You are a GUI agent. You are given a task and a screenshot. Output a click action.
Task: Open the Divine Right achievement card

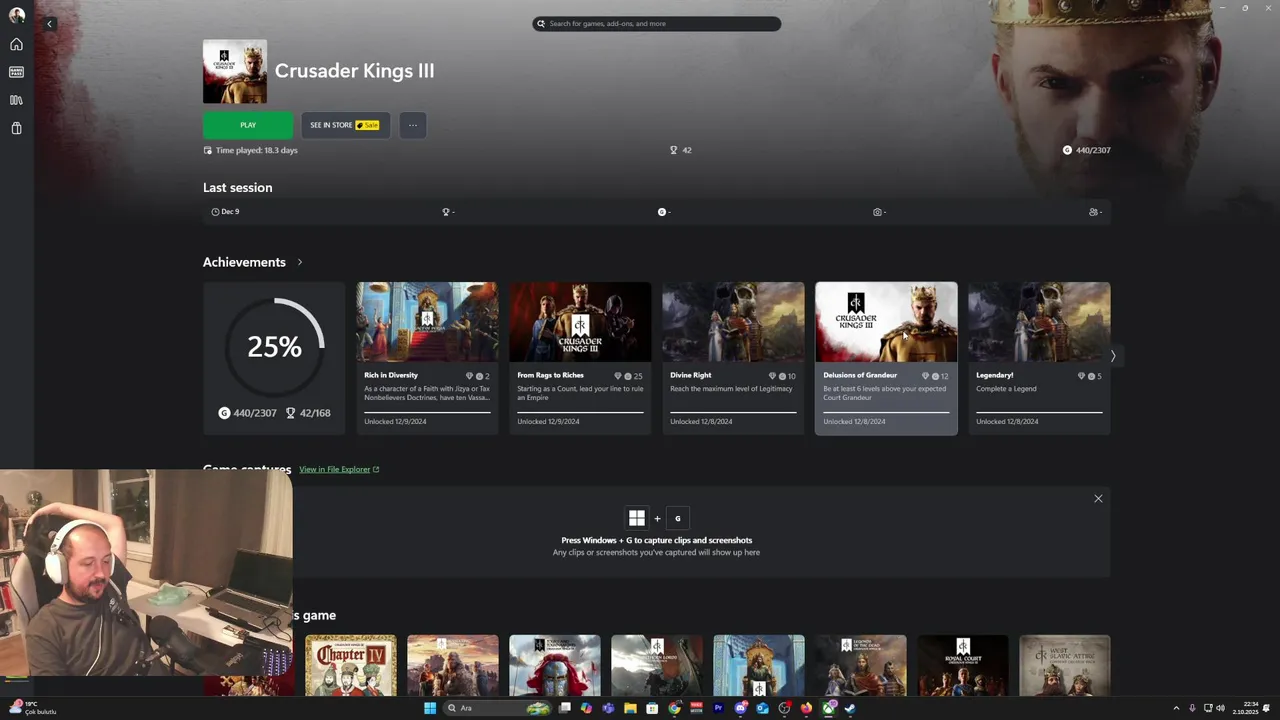pyautogui.click(x=733, y=358)
